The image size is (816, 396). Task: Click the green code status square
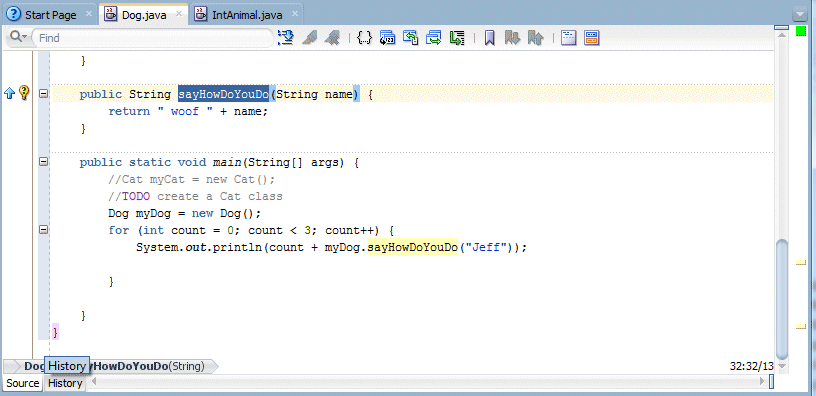coord(800,31)
